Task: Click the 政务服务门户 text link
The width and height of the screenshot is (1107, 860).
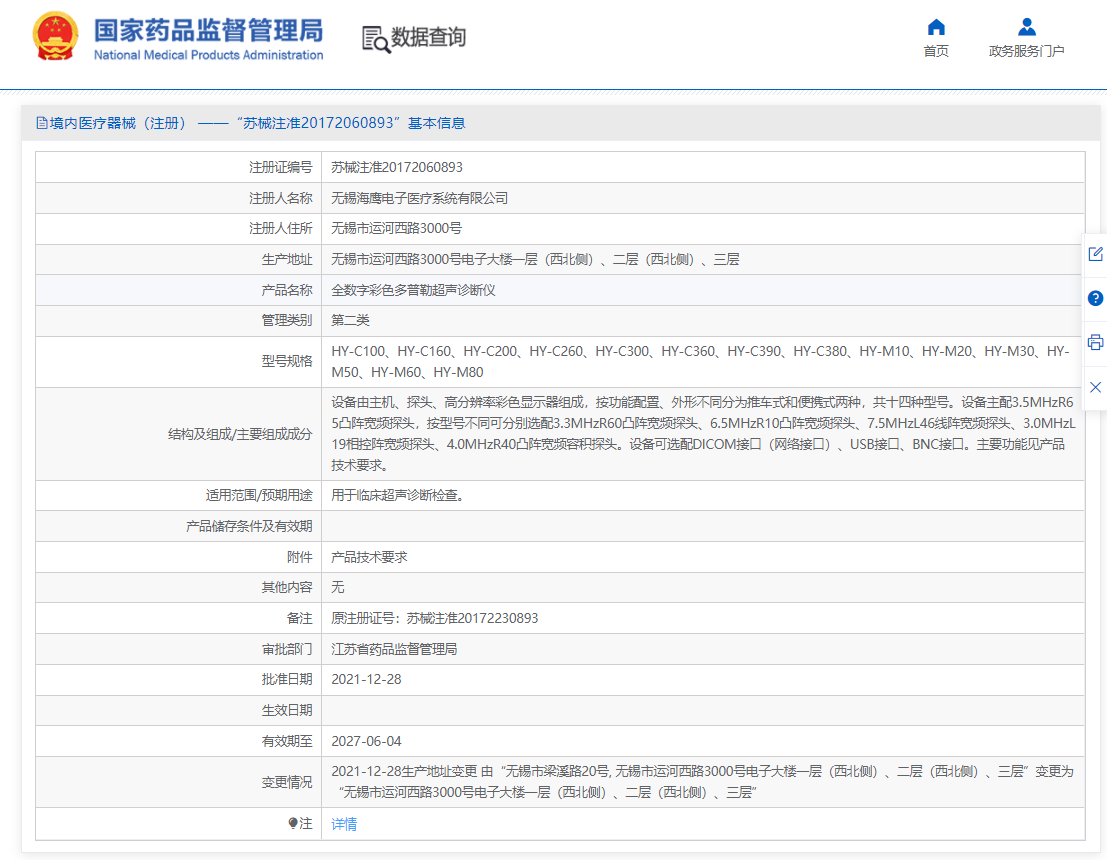Action: [1027, 52]
